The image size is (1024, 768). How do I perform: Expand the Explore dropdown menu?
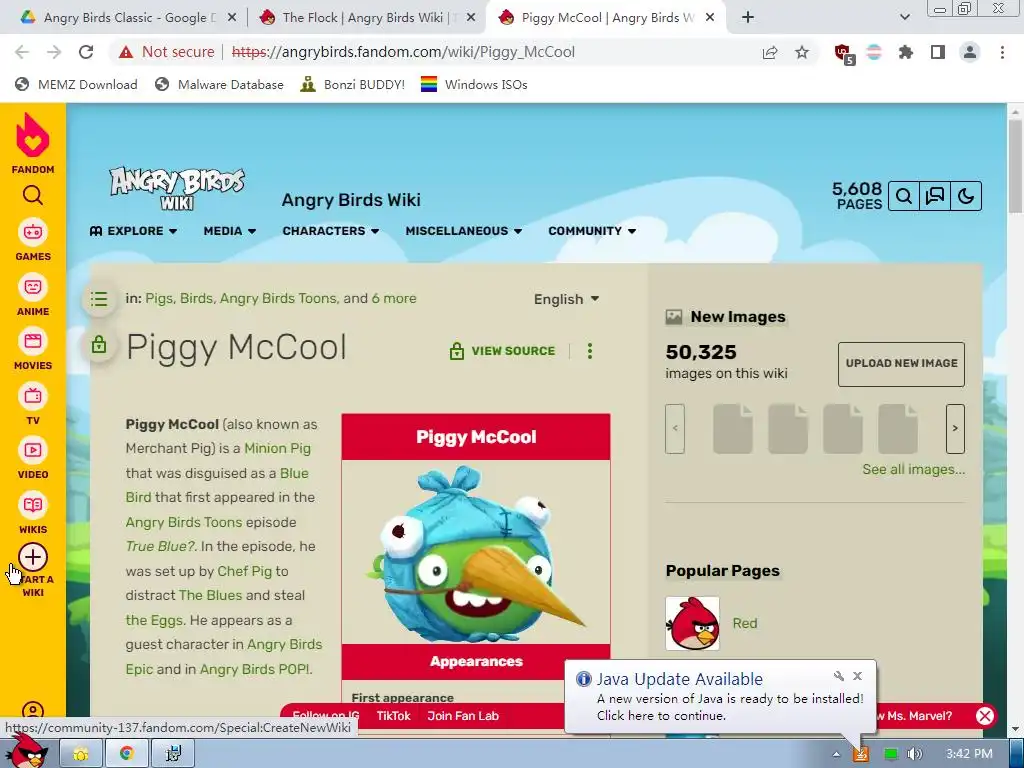[133, 231]
